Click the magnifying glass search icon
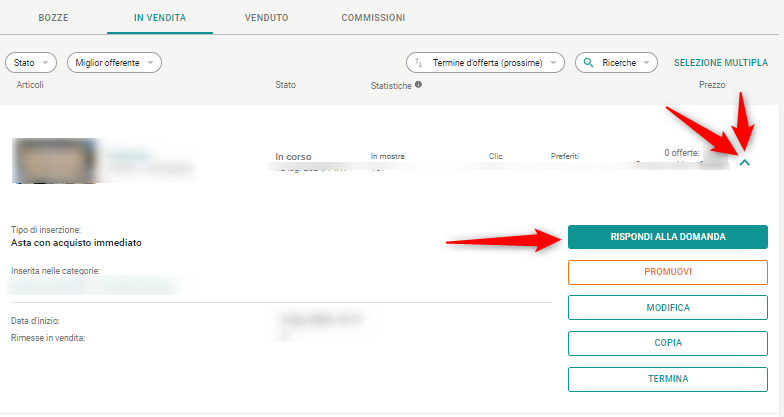 click(x=587, y=62)
